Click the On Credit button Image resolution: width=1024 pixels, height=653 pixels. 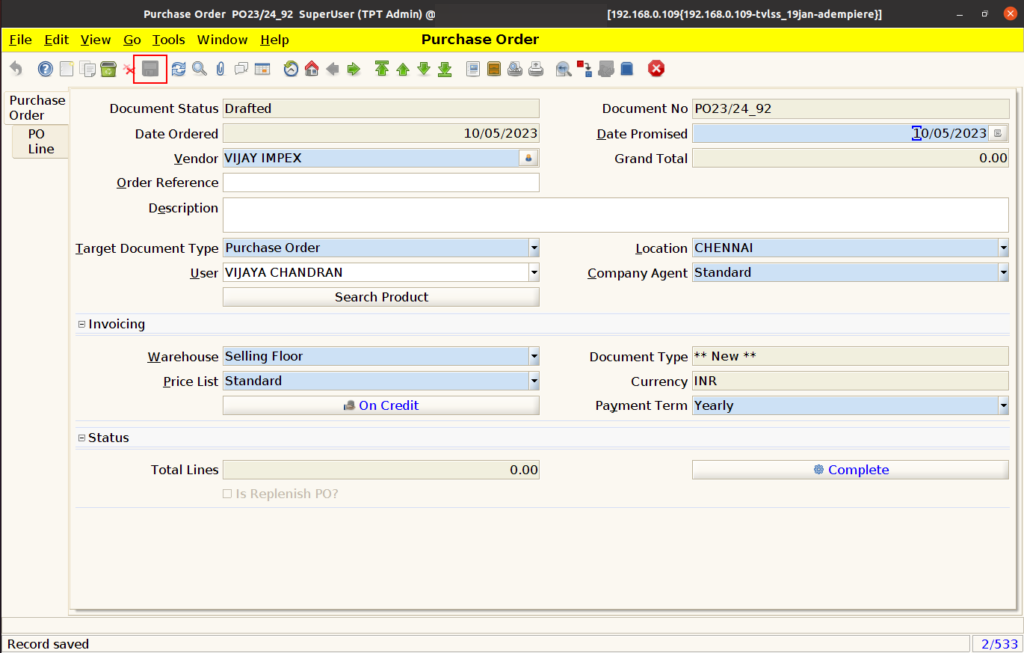381,406
